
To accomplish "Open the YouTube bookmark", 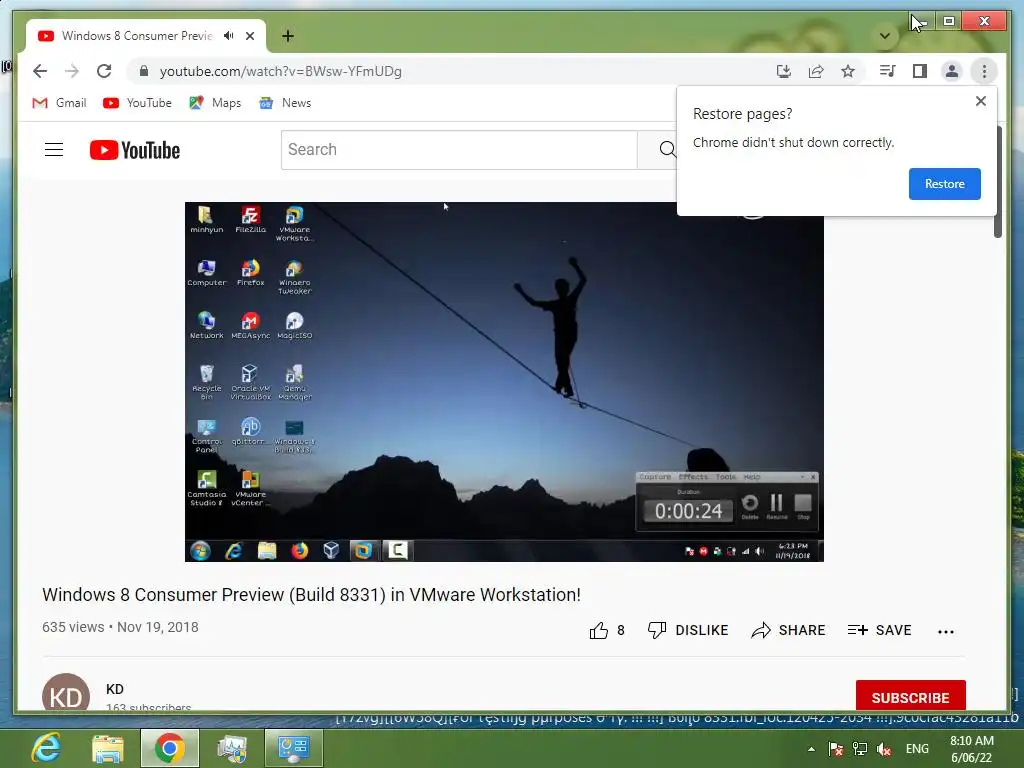I will (137, 103).
